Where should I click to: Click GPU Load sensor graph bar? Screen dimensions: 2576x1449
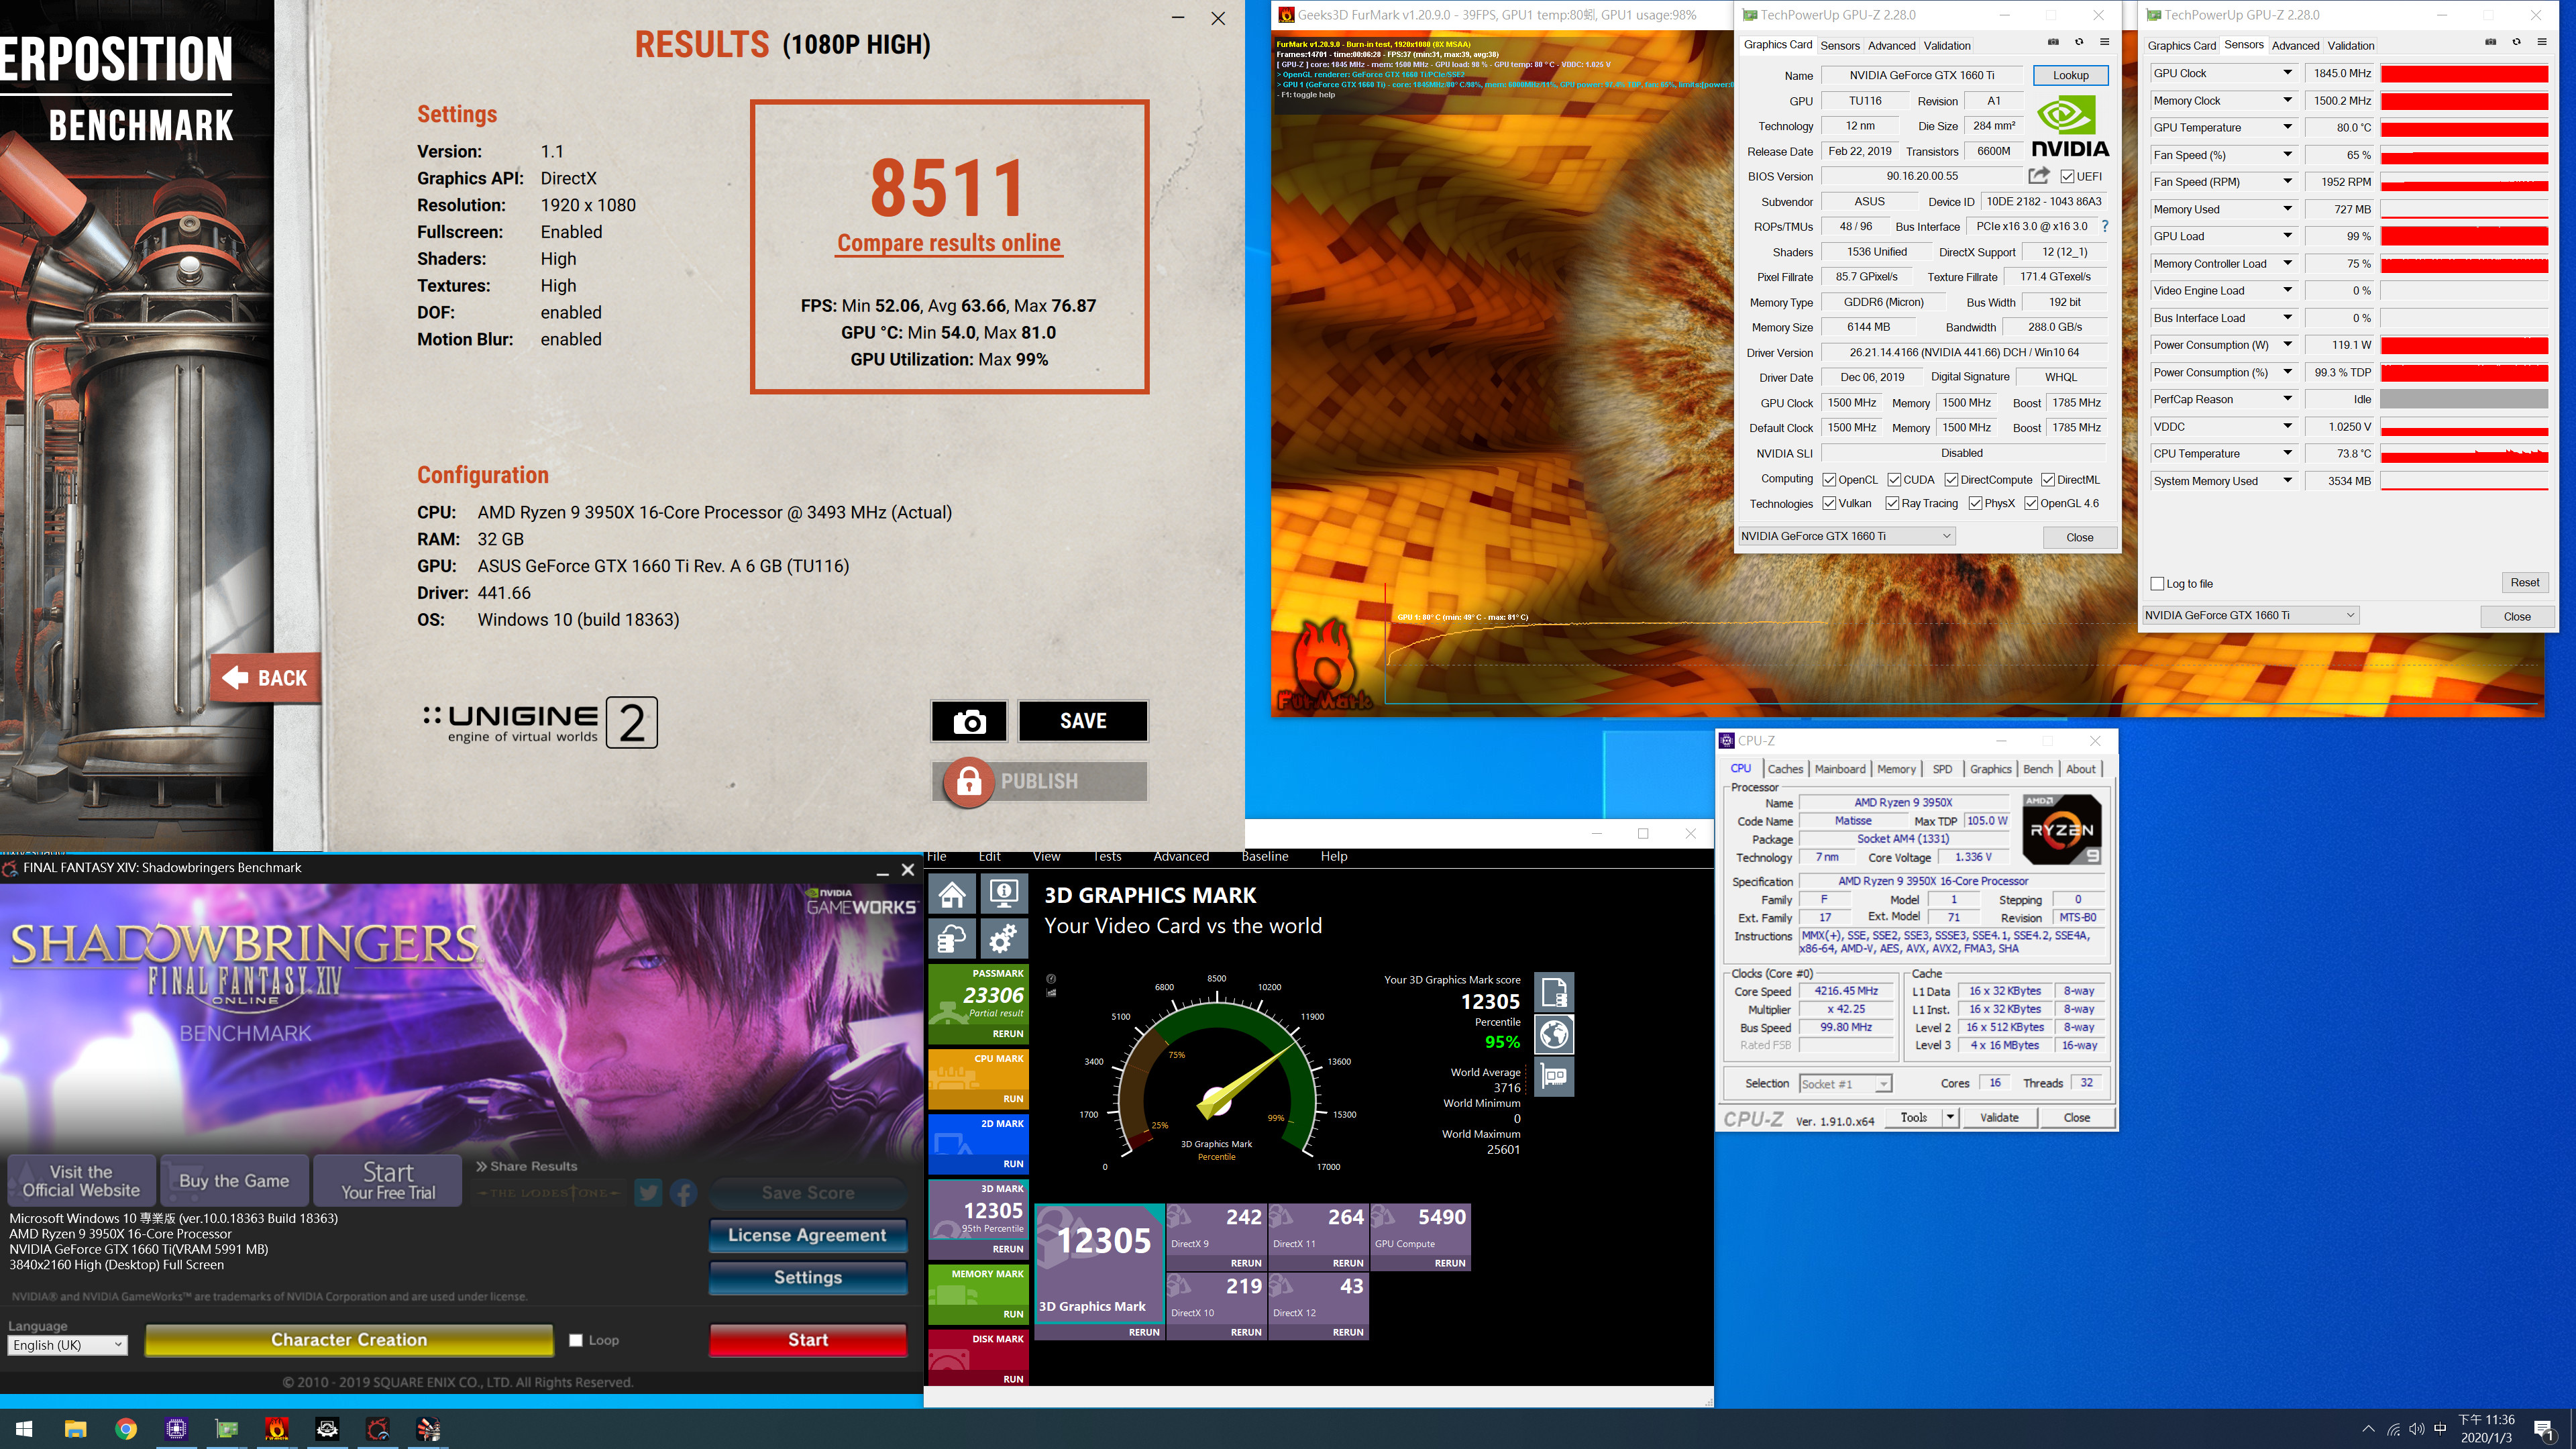(2464, 236)
